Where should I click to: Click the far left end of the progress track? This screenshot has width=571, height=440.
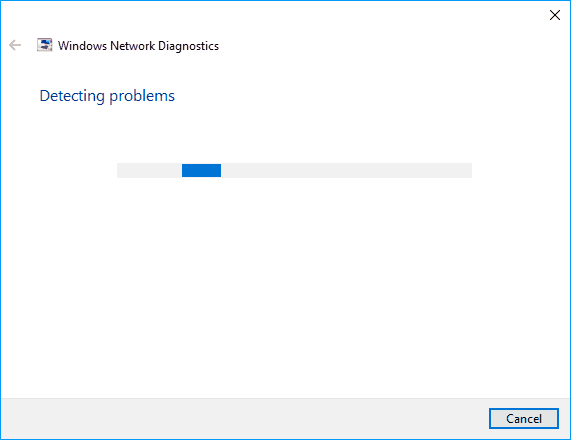121,170
